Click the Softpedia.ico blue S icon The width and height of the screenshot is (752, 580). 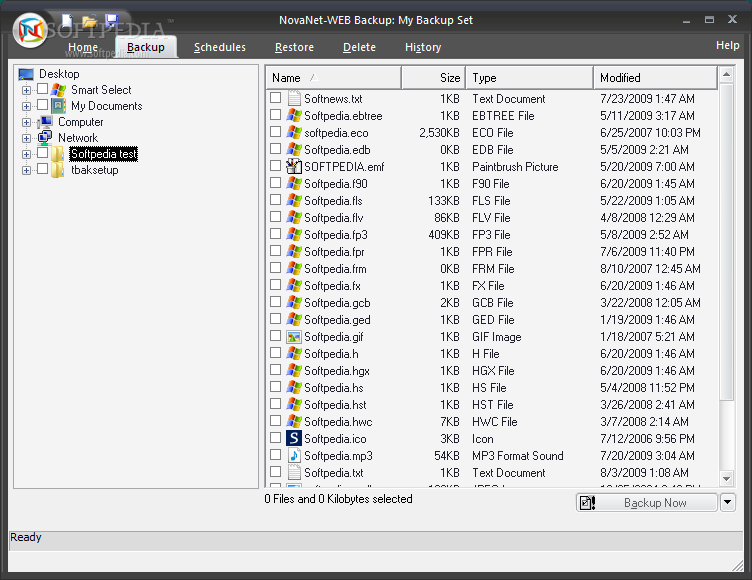[294, 438]
